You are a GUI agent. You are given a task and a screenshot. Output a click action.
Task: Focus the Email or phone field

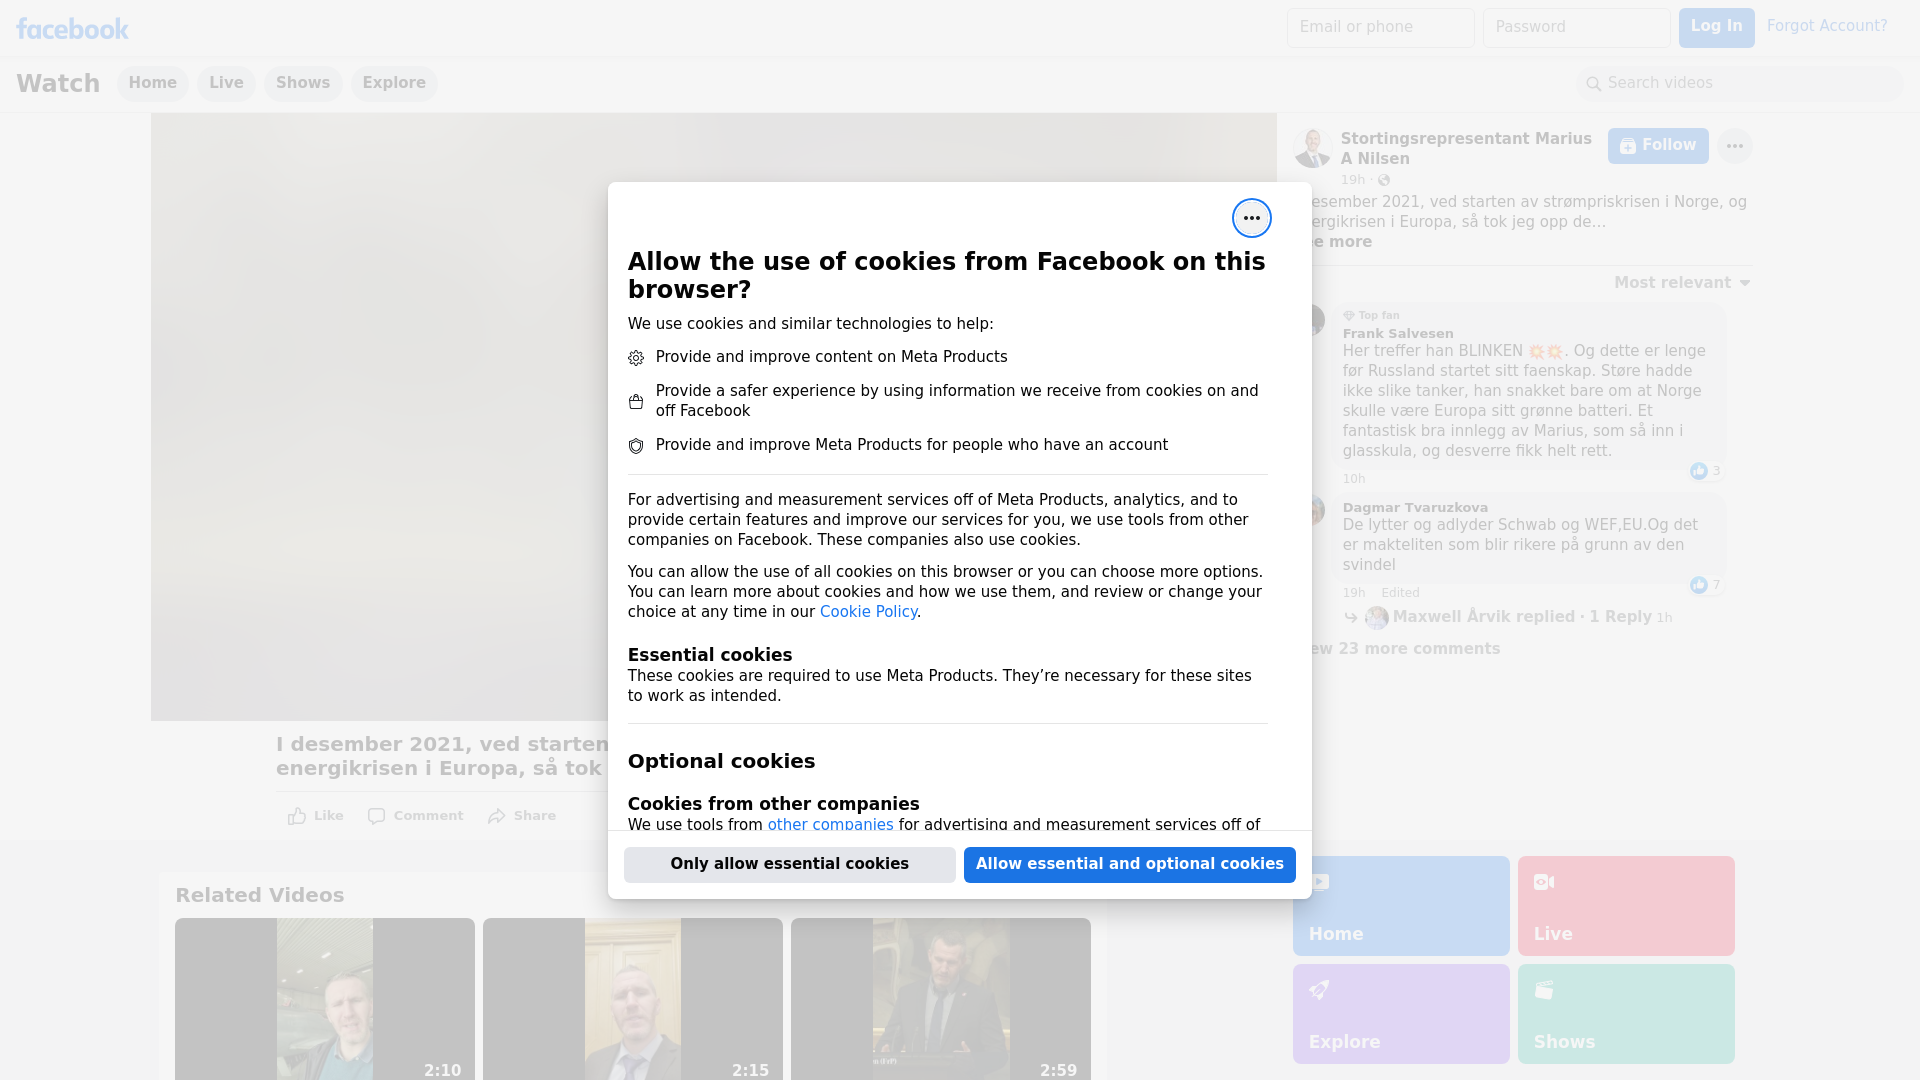pos(1380,28)
